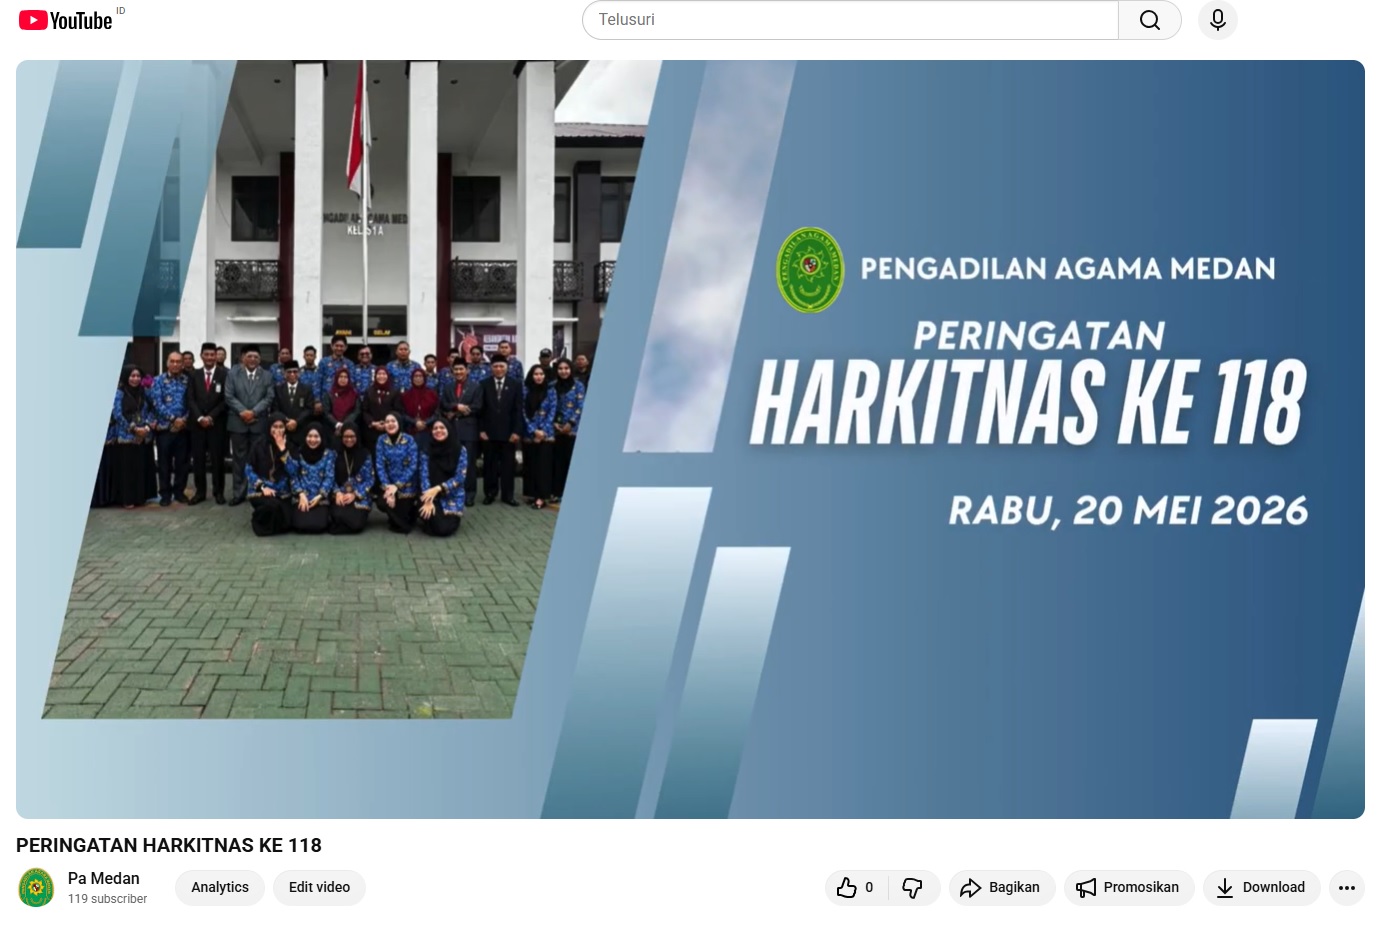Screen dimensions: 1377x927
Task: Click Bagikan share button
Action: 1002,887
